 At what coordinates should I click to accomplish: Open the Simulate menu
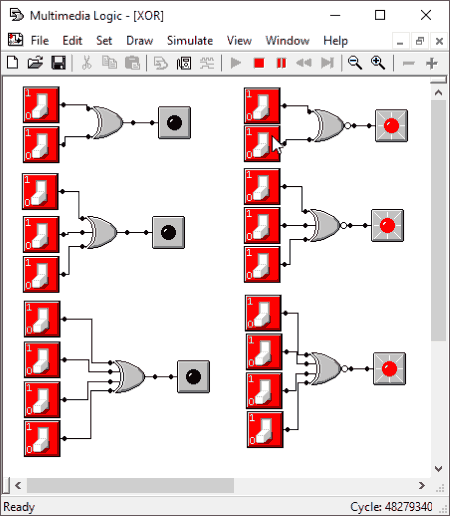(190, 41)
